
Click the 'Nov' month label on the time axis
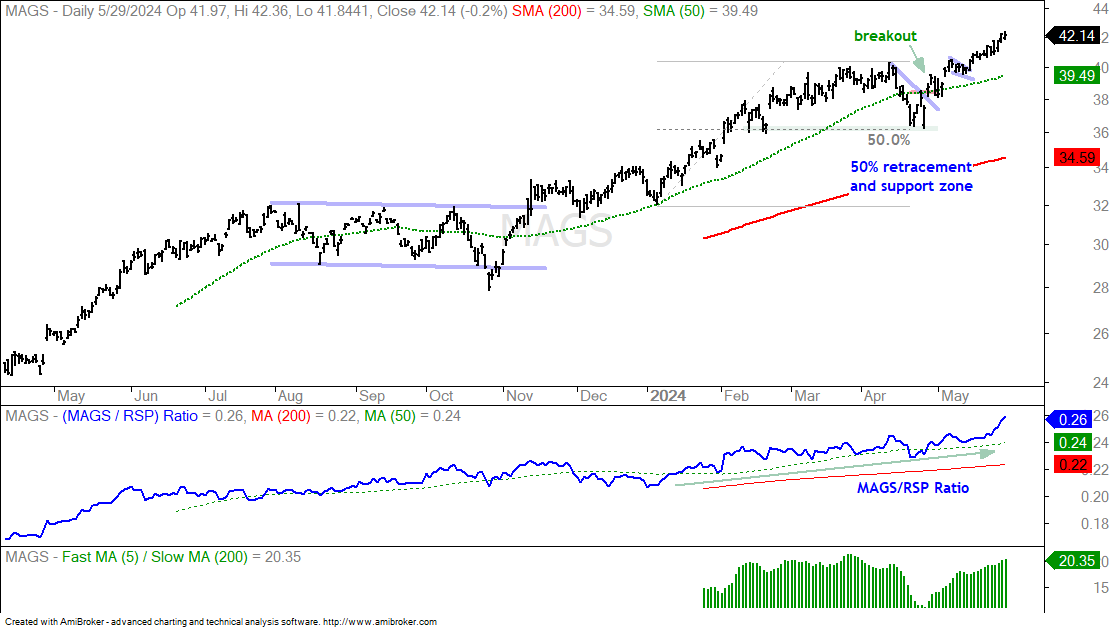pos(520,396)
